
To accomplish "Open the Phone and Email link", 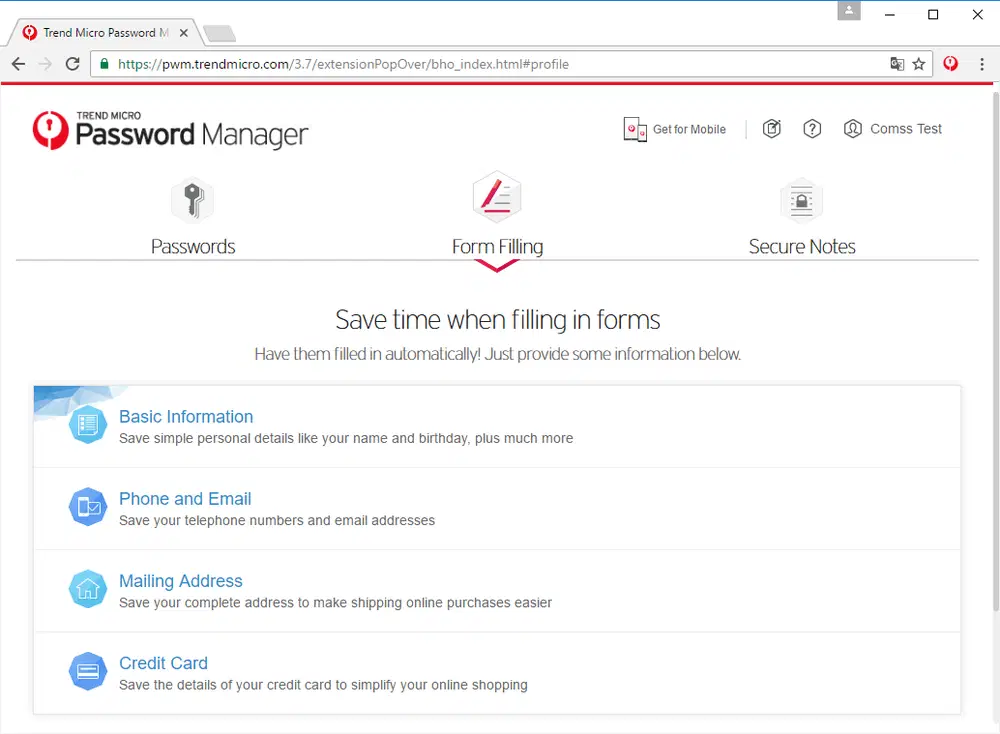I will click(185, 499).
